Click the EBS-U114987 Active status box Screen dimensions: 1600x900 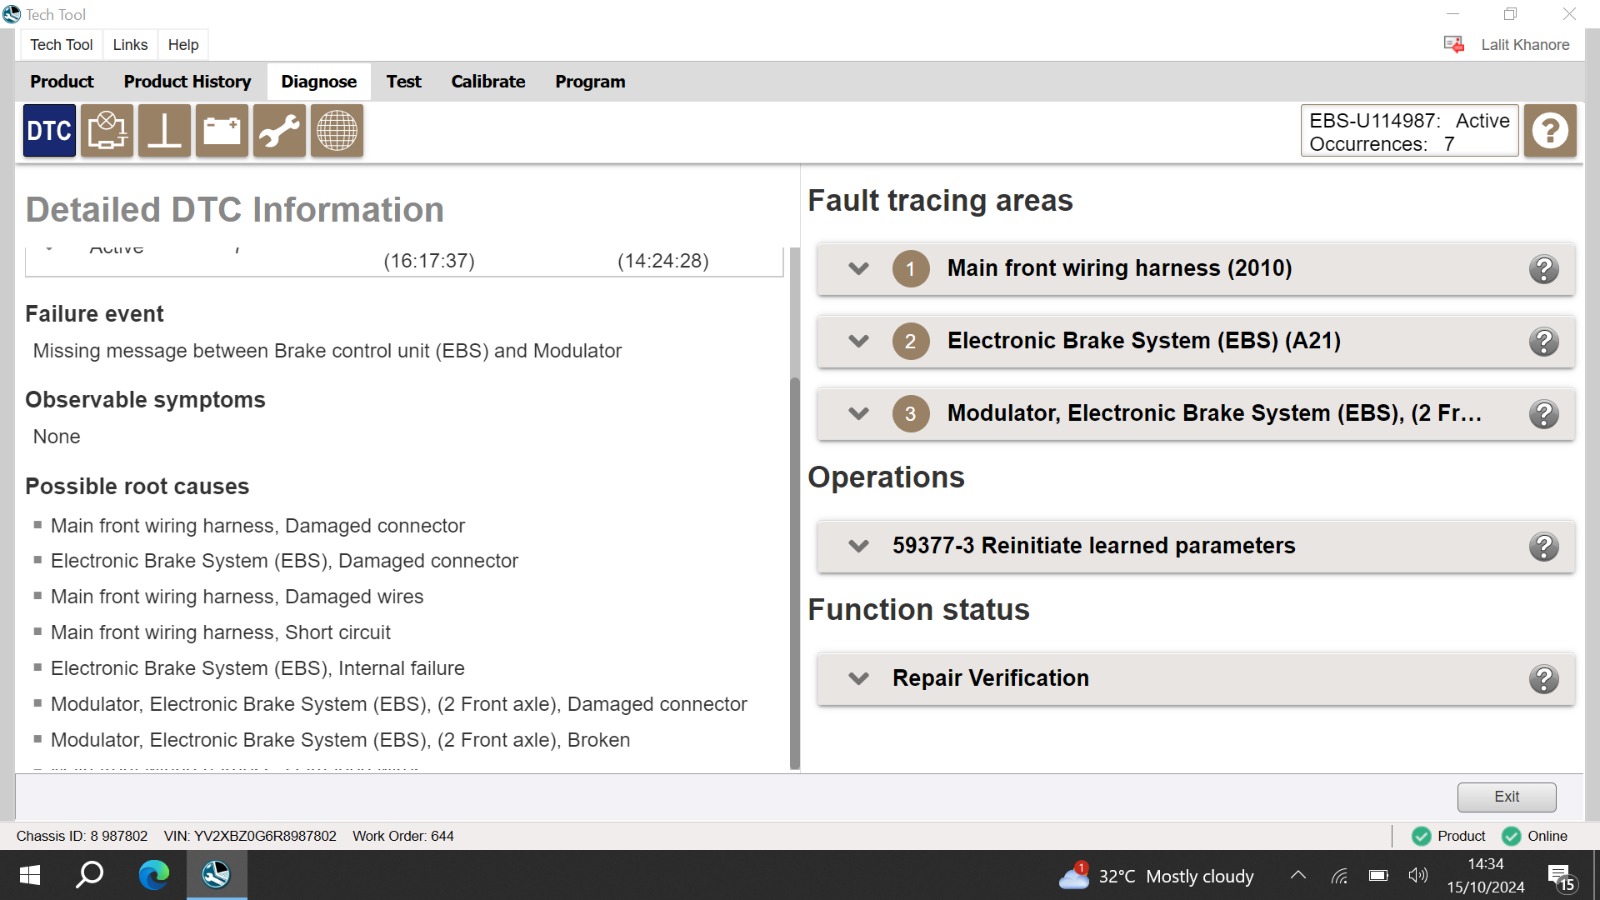pos(1409,131)
